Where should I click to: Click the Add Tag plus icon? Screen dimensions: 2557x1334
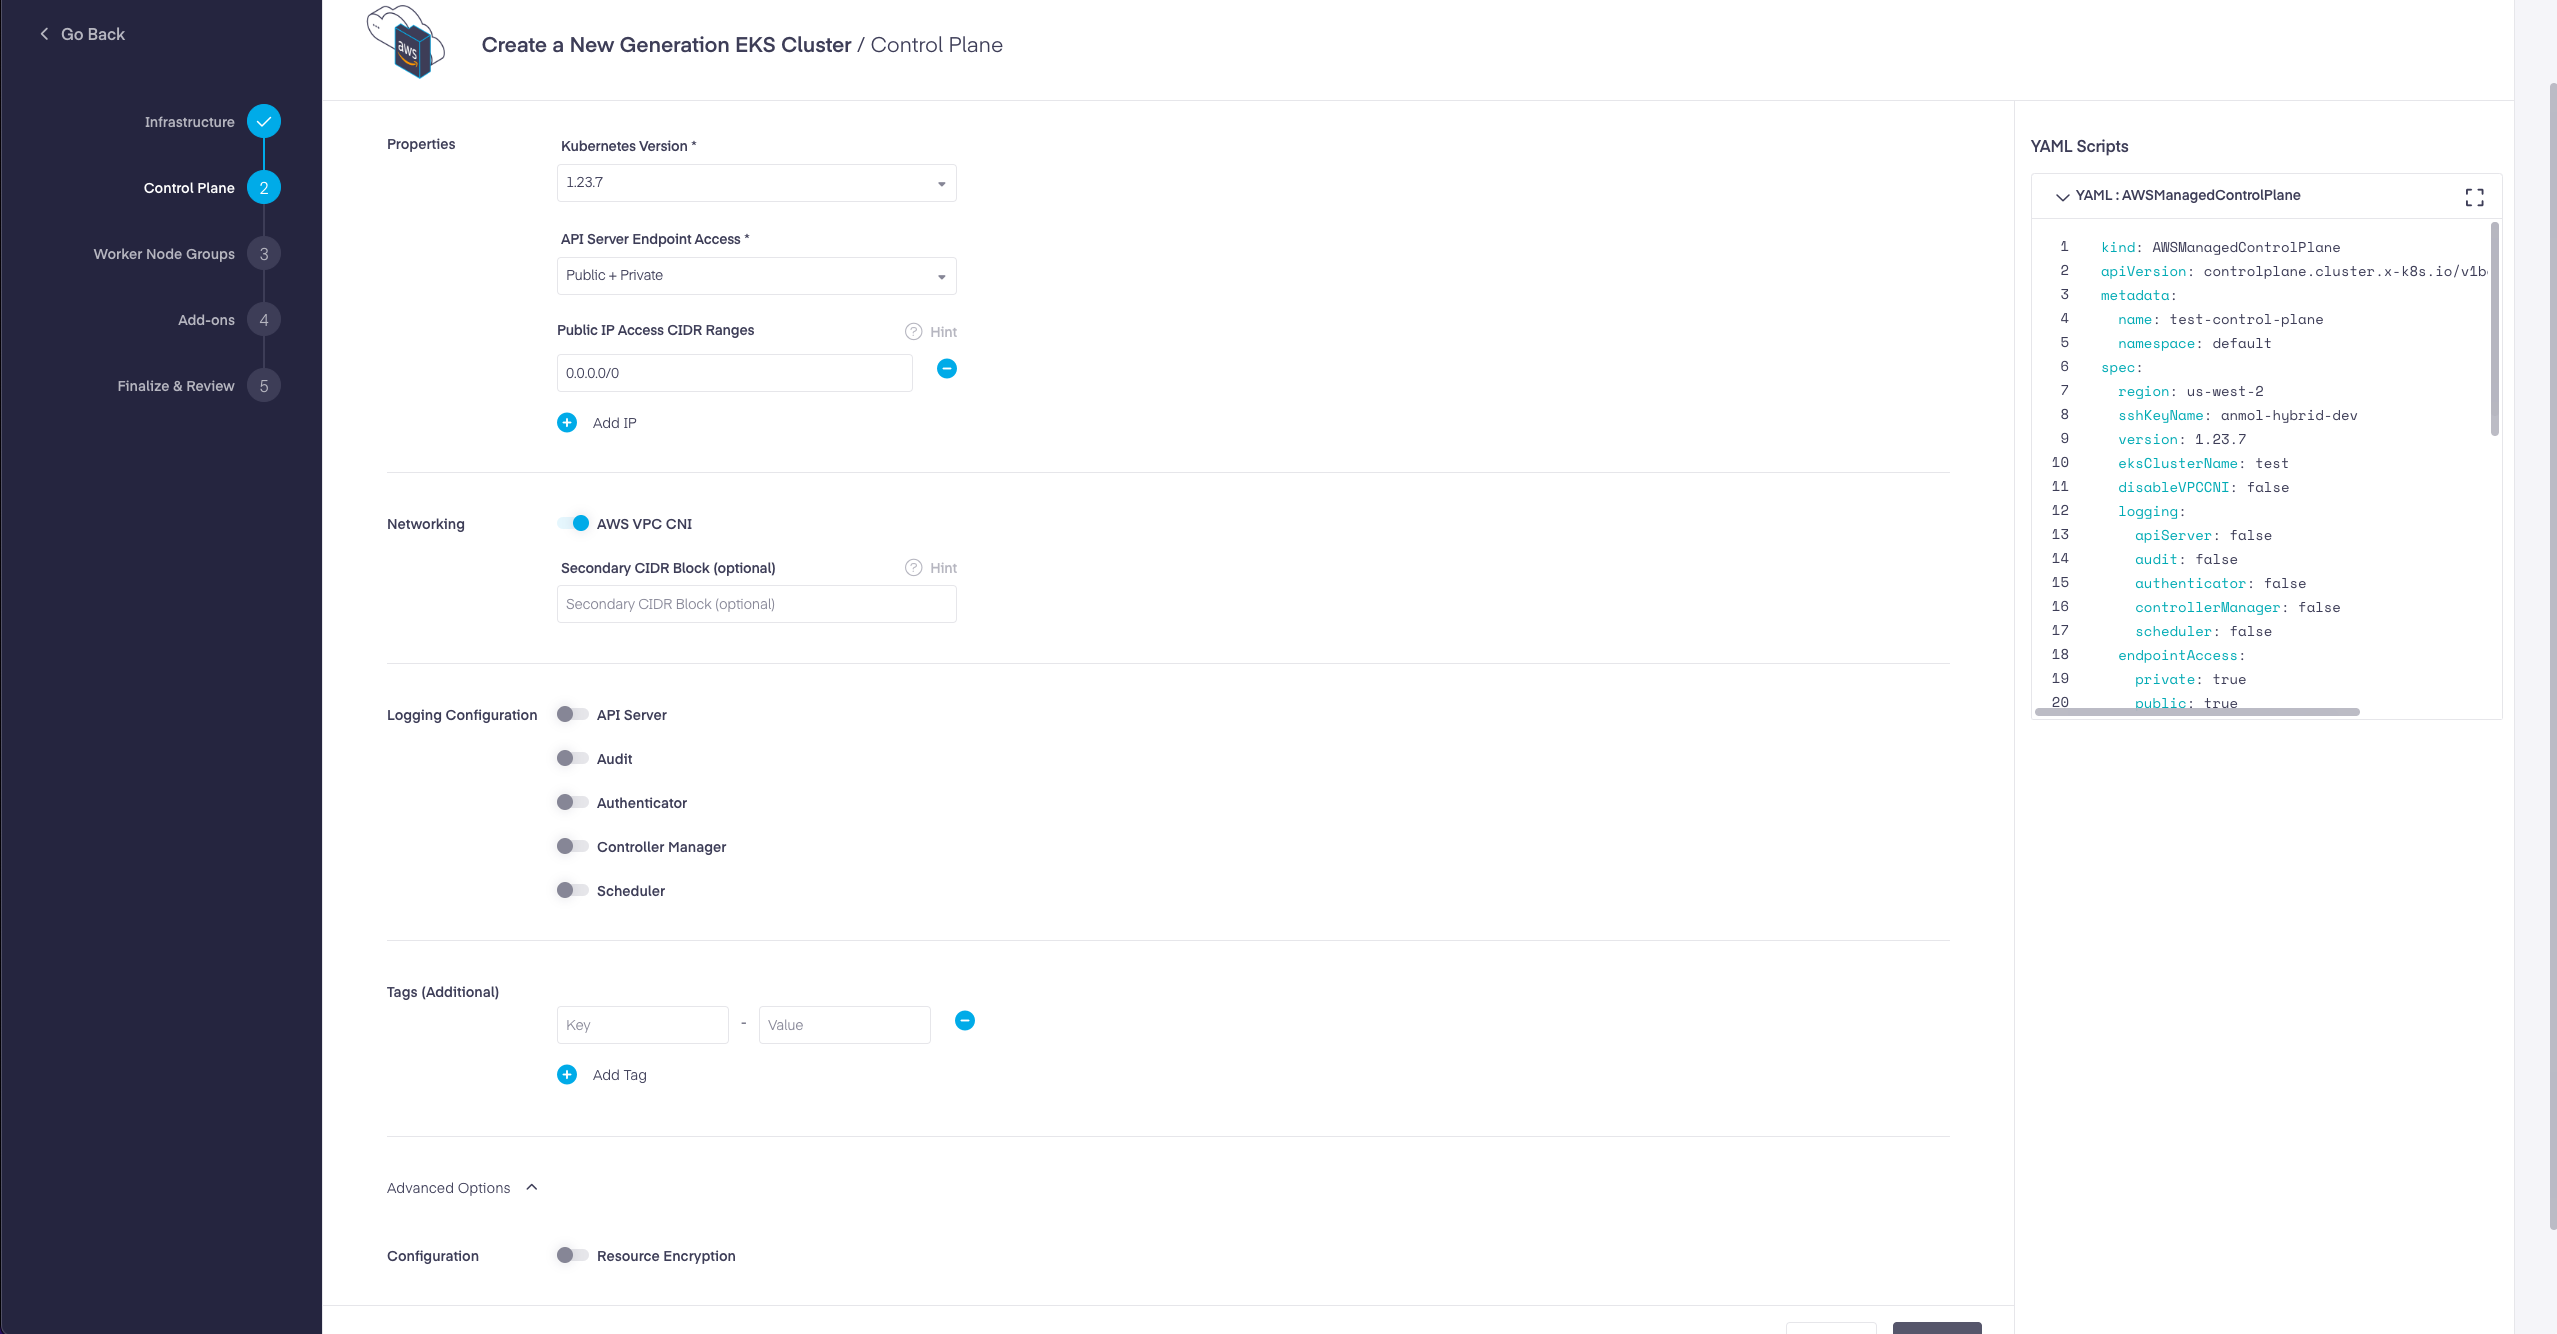567,1075
